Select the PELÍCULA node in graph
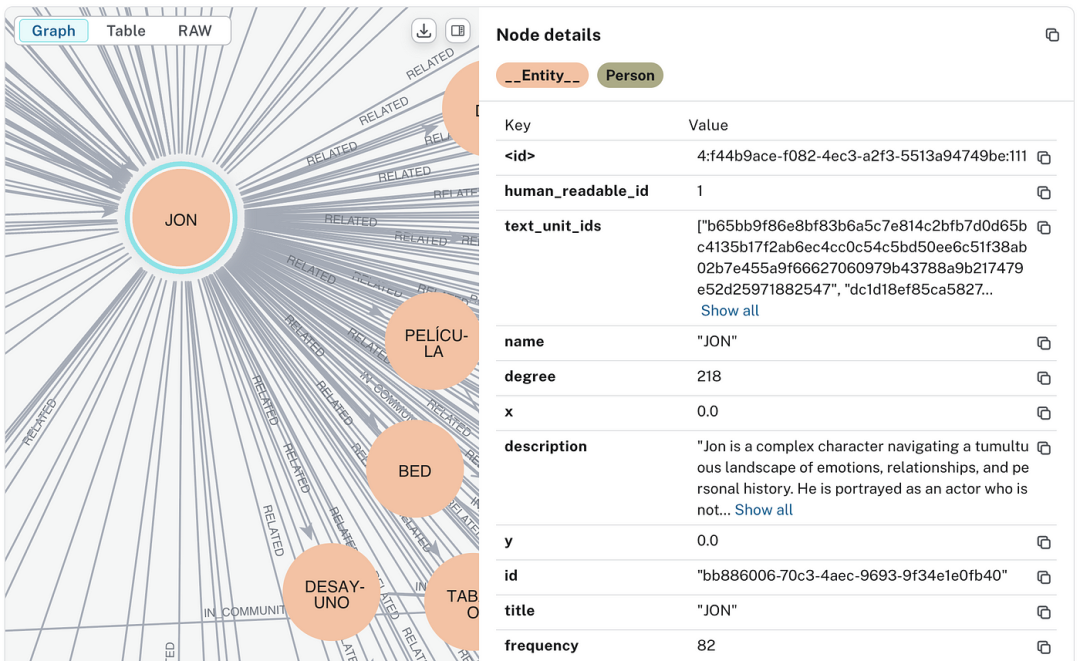This screenshot has width=1080, height=661. point(432,343)
